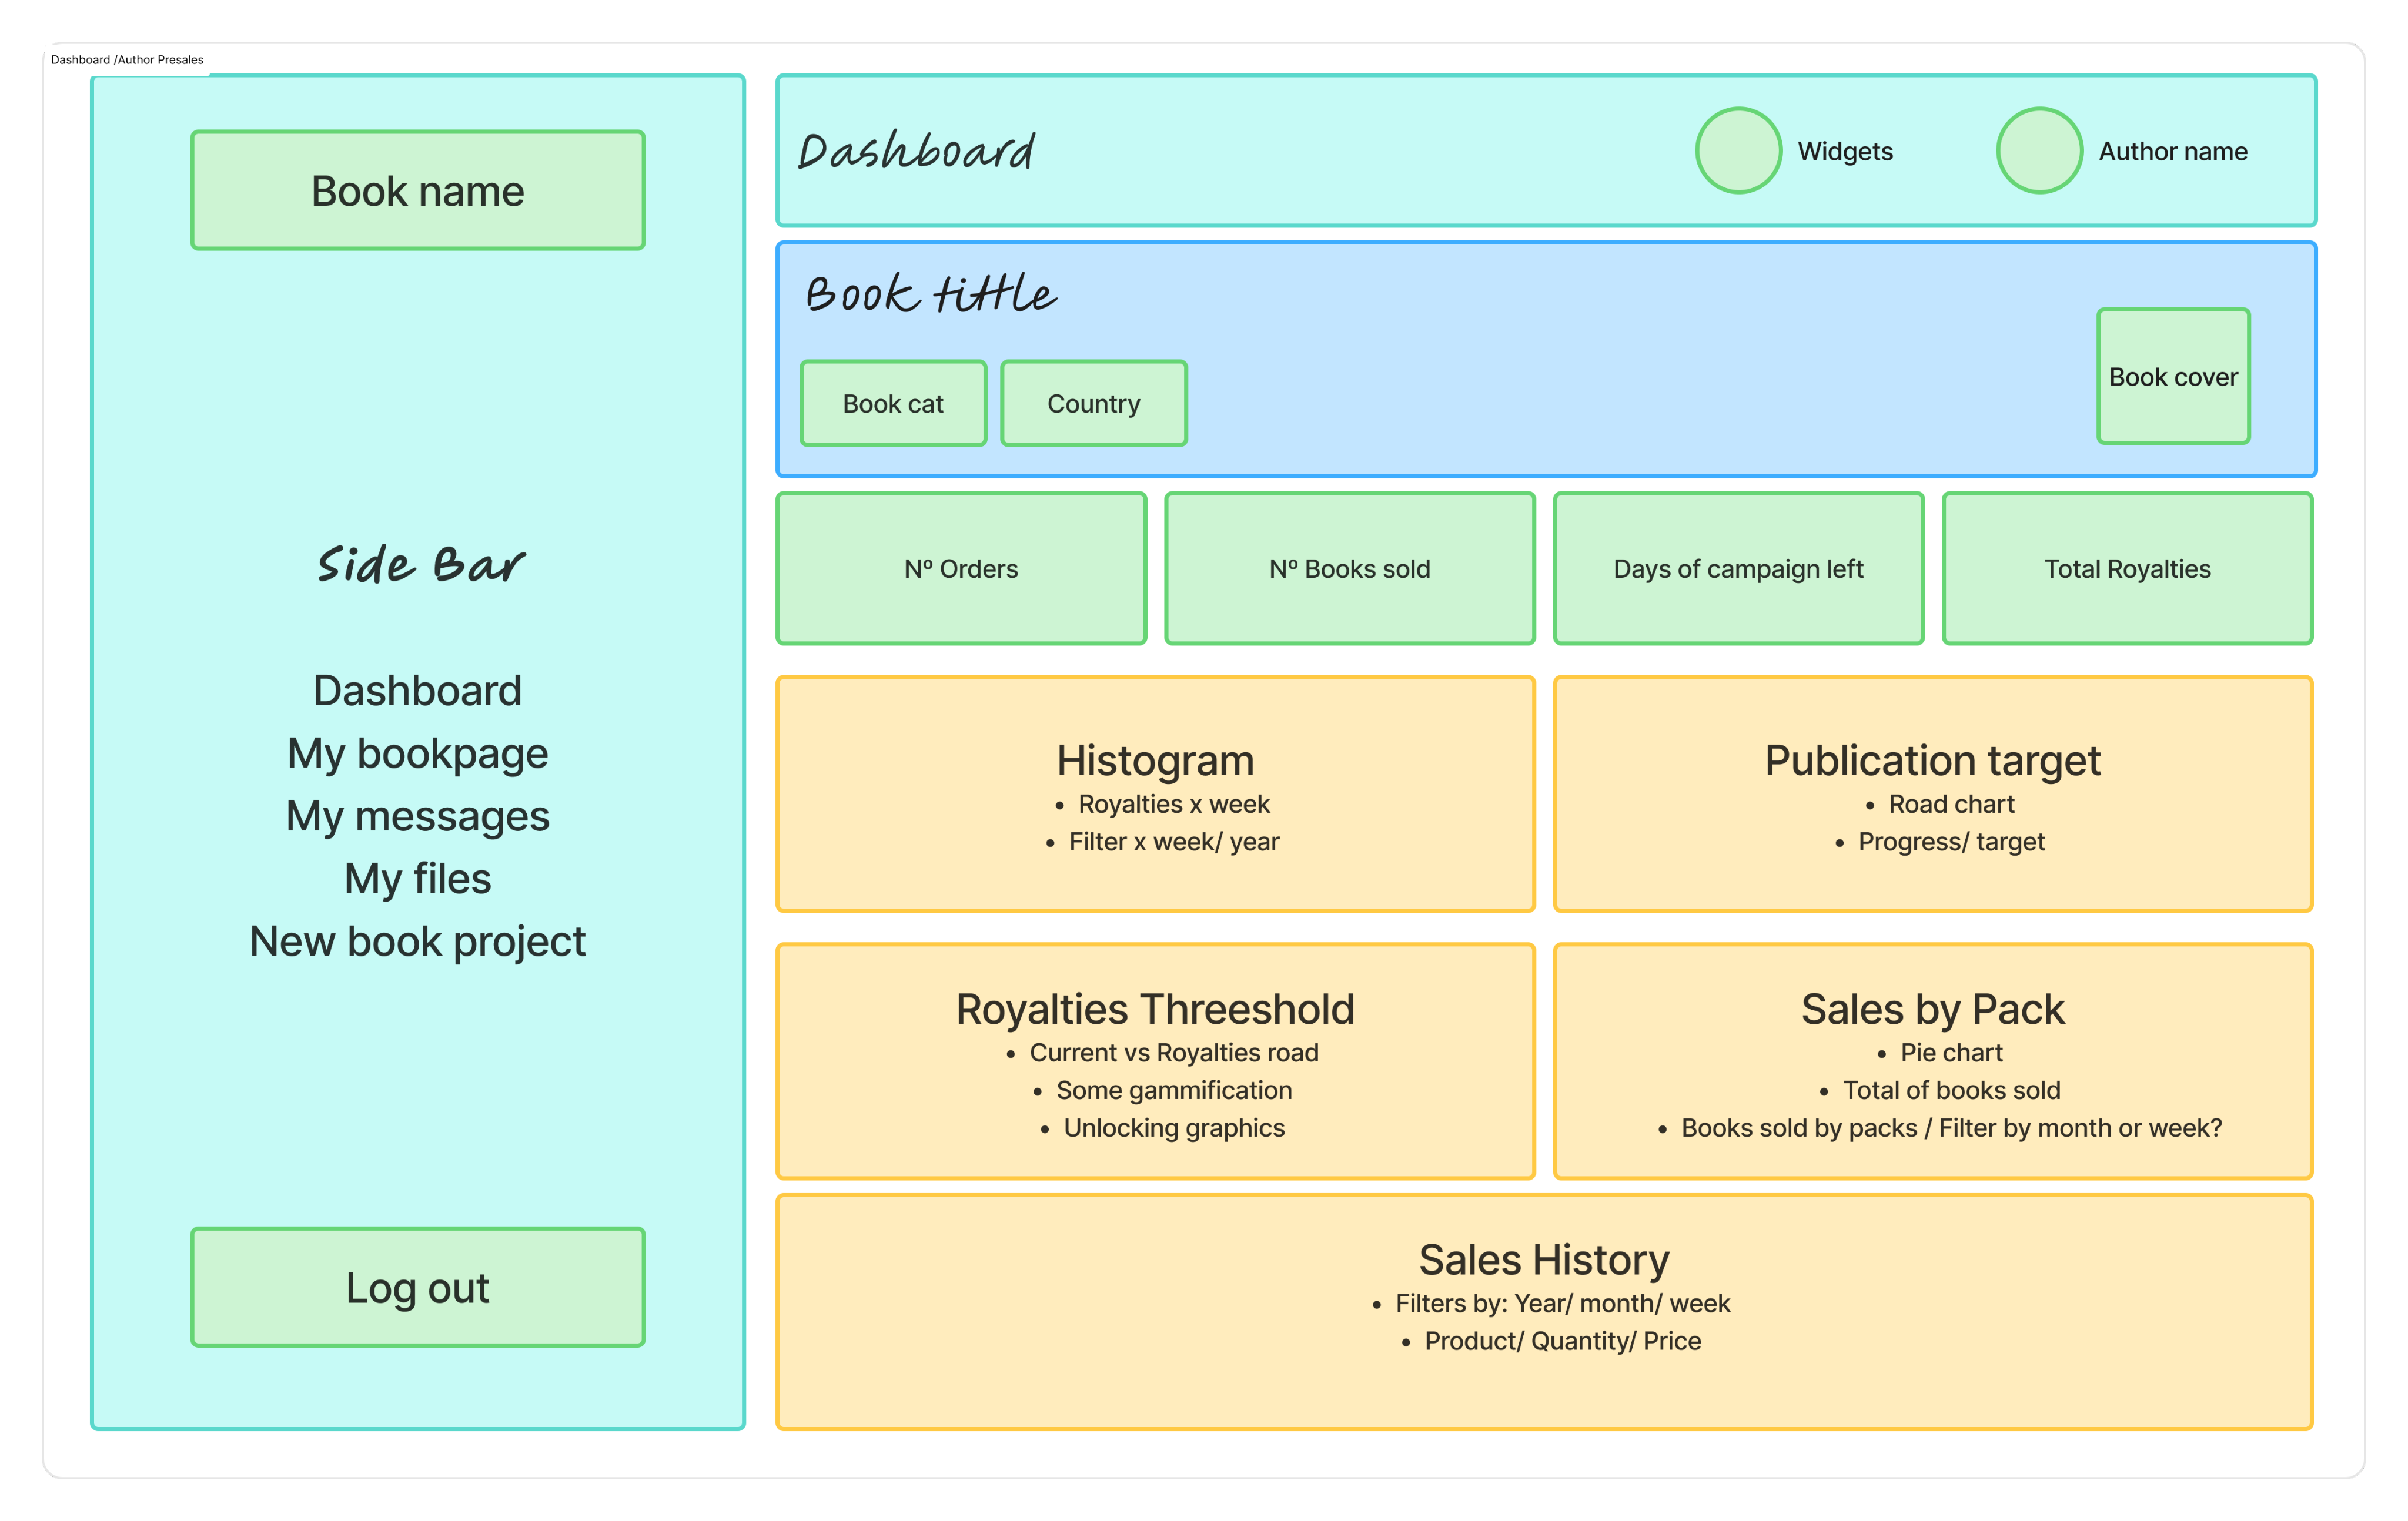Select Dashboard in the sidebar menu

[x=417, y=691]
